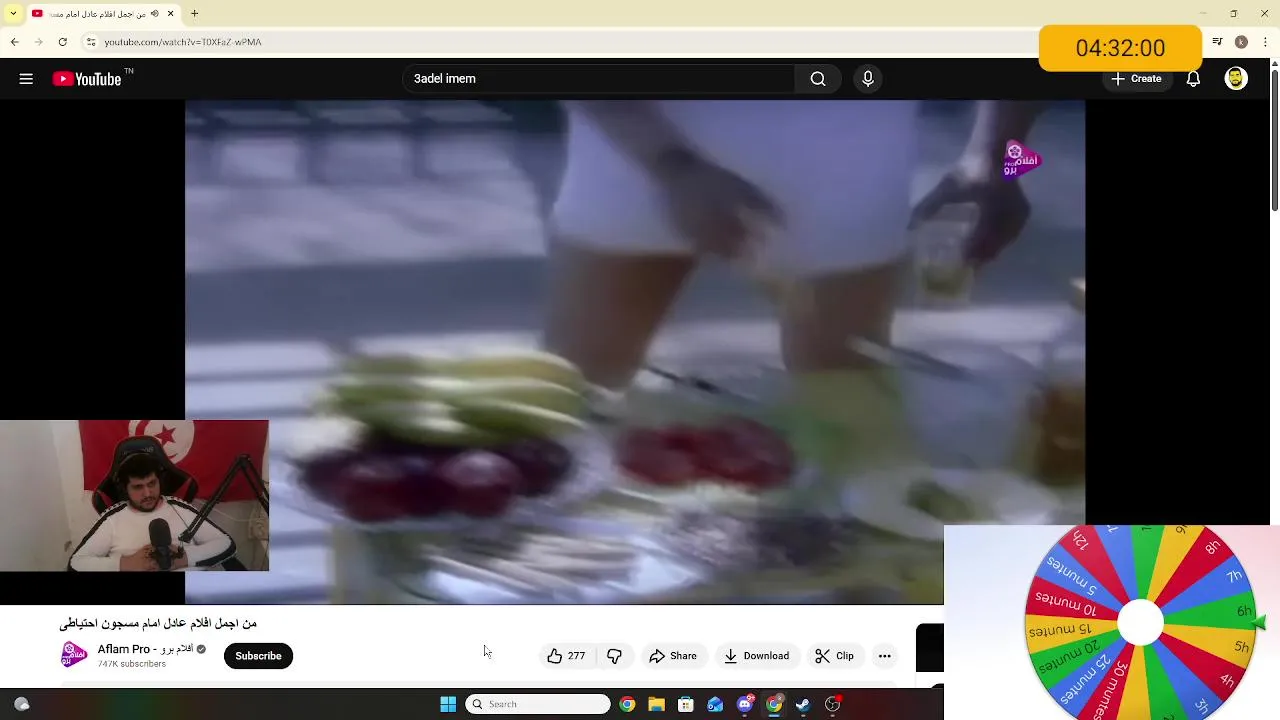
Task: Open Discord from the taskbar
Action: (x=745, y=704)
